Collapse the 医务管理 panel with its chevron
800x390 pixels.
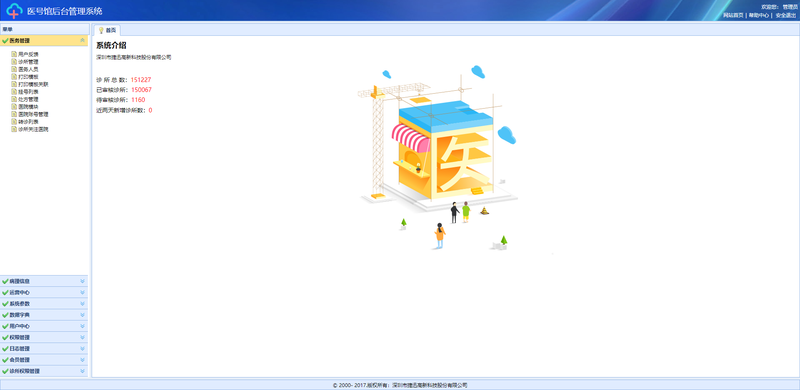(x=83, y=40)
